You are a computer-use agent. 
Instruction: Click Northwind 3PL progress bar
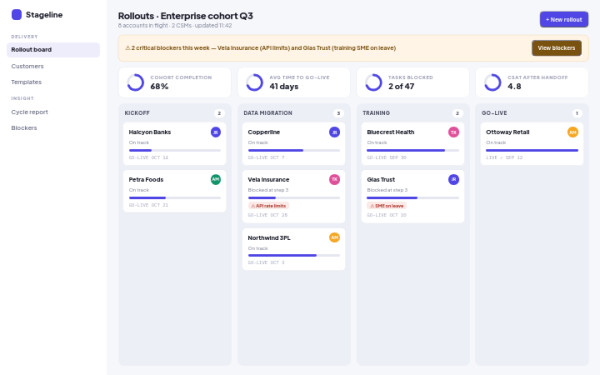pos(294,255)
